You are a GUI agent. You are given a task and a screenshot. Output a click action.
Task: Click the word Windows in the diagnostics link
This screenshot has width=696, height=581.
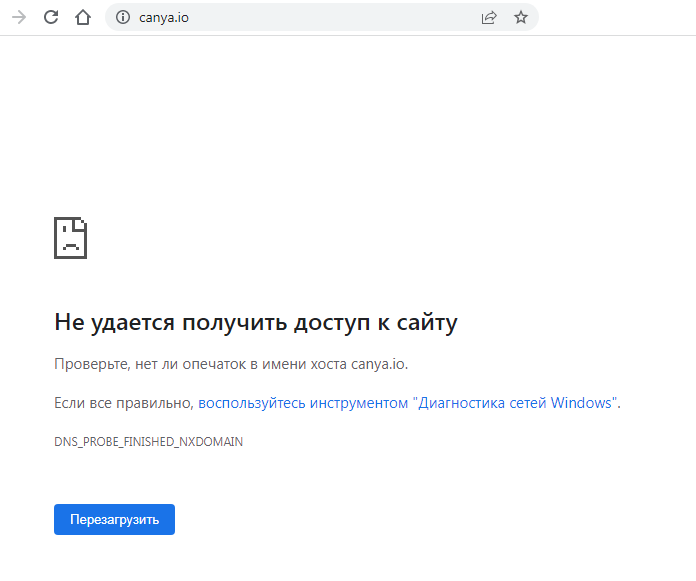(x=582, y=403)
